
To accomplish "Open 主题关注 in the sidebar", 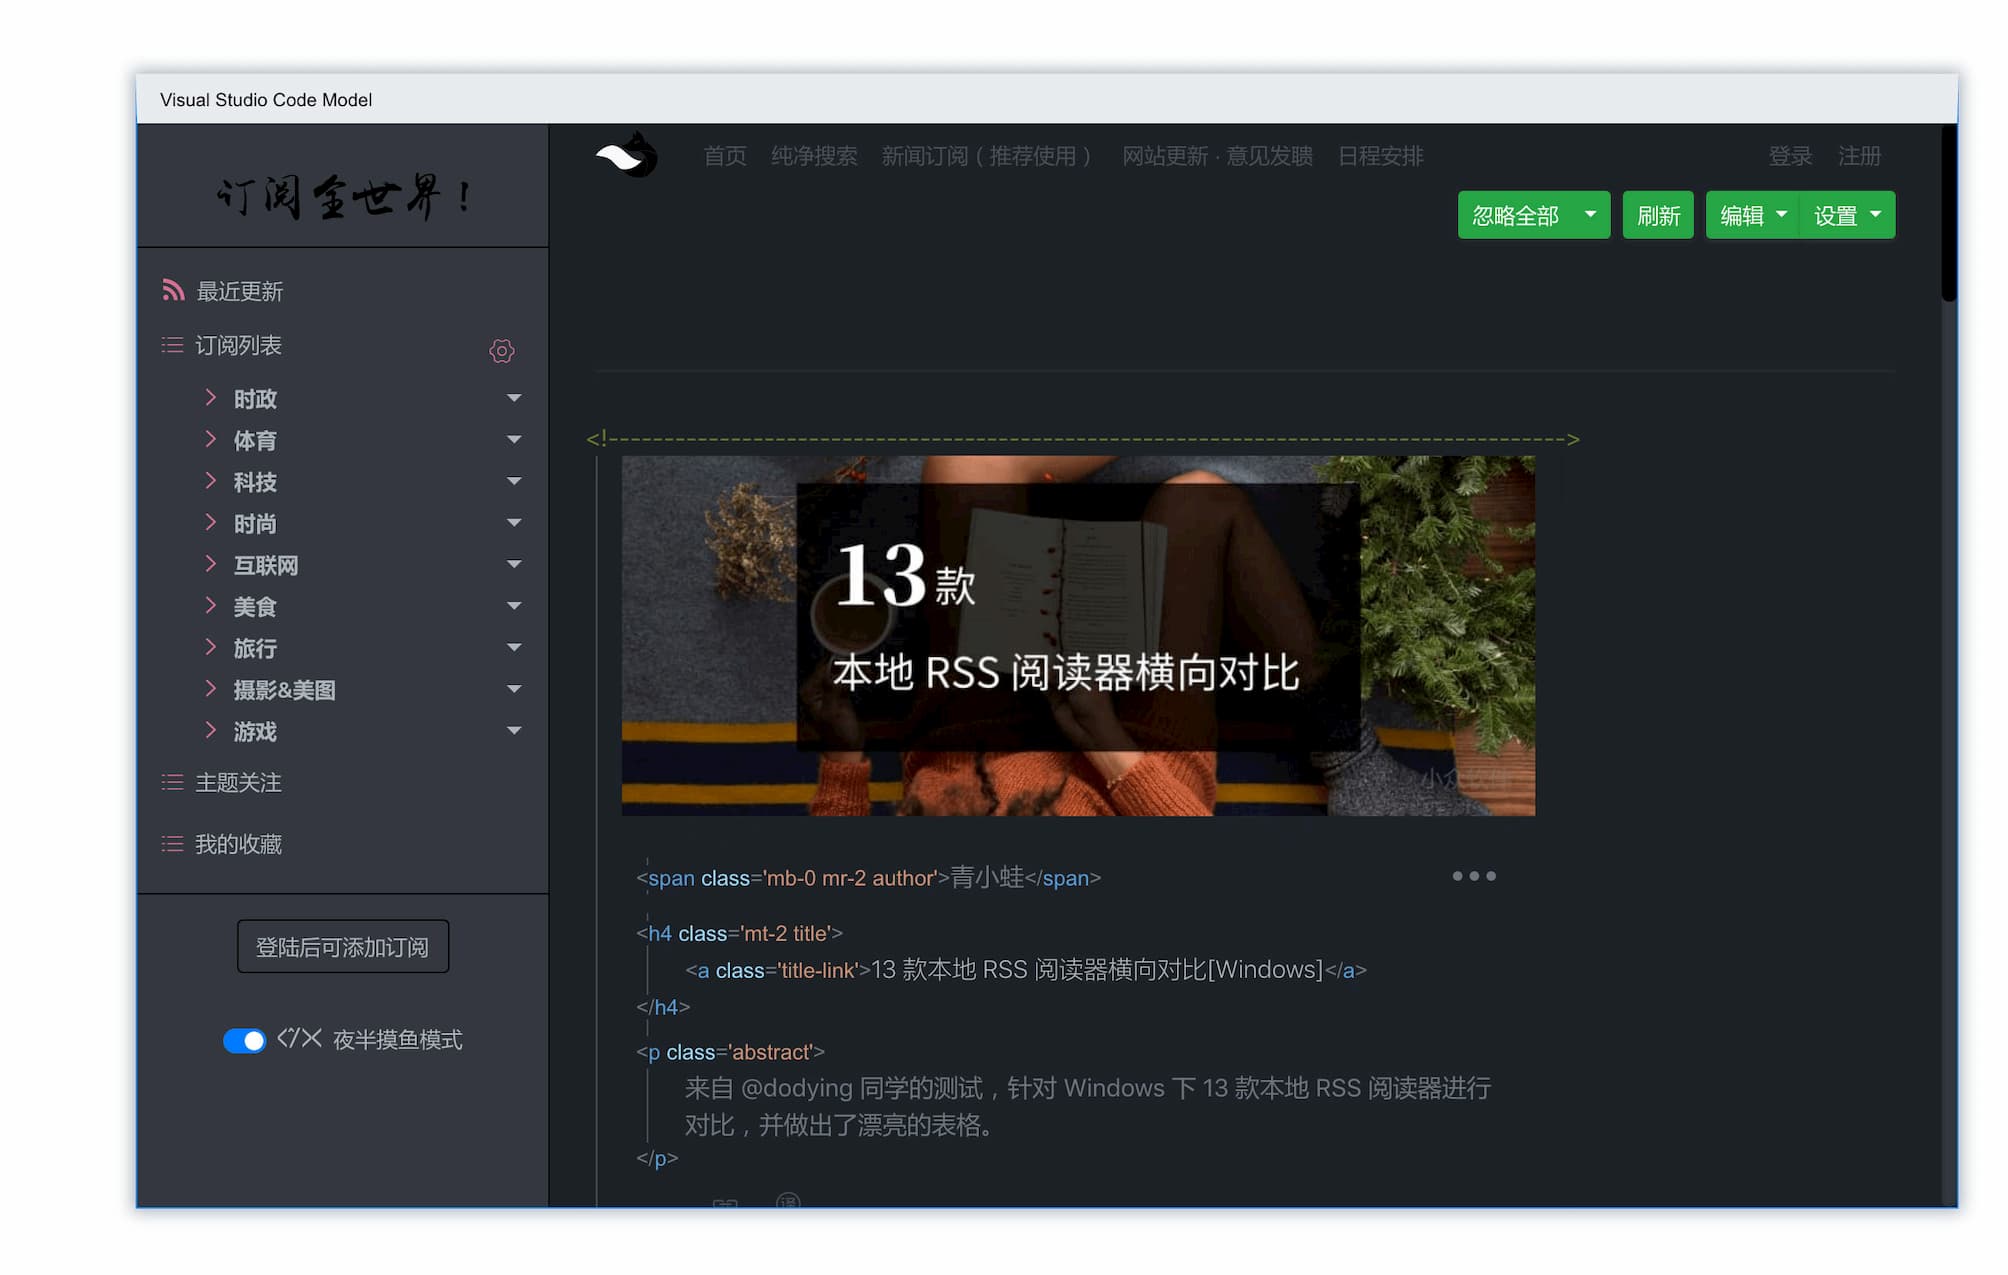I will pyautogui.click(x=238, y=783).
